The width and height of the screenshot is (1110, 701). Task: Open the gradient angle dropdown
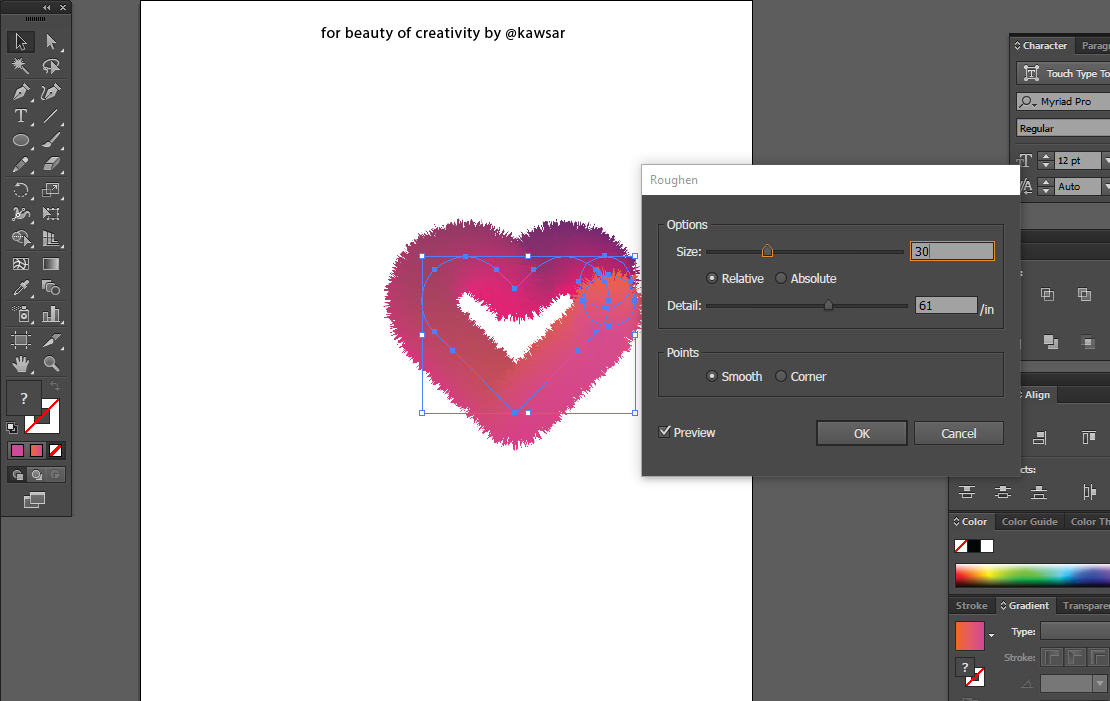click(x=1099, y=683)
